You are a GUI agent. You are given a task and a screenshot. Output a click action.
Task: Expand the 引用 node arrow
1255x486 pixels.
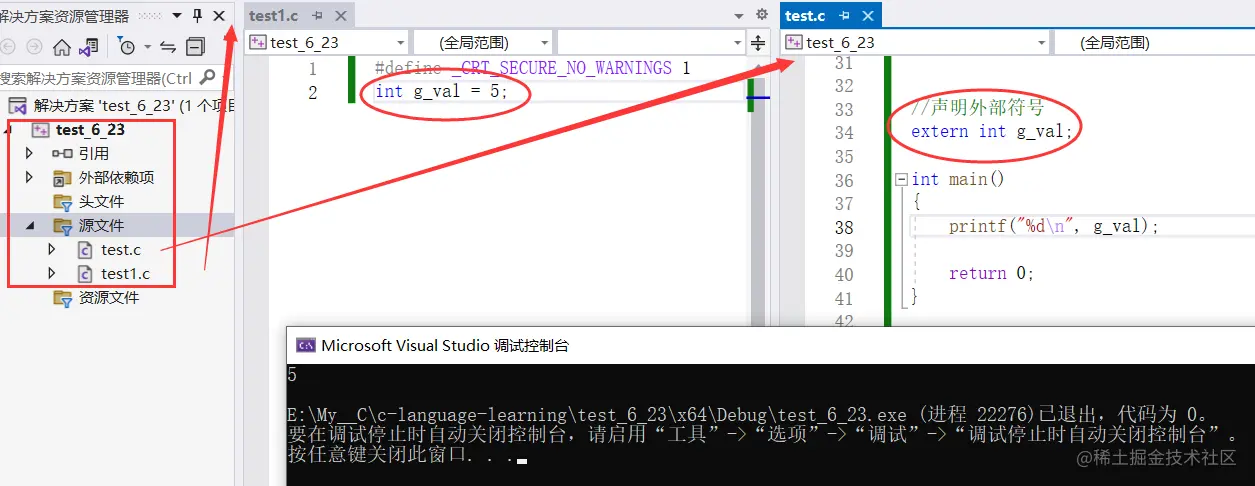pyautogui.click(x=29, y=153)
